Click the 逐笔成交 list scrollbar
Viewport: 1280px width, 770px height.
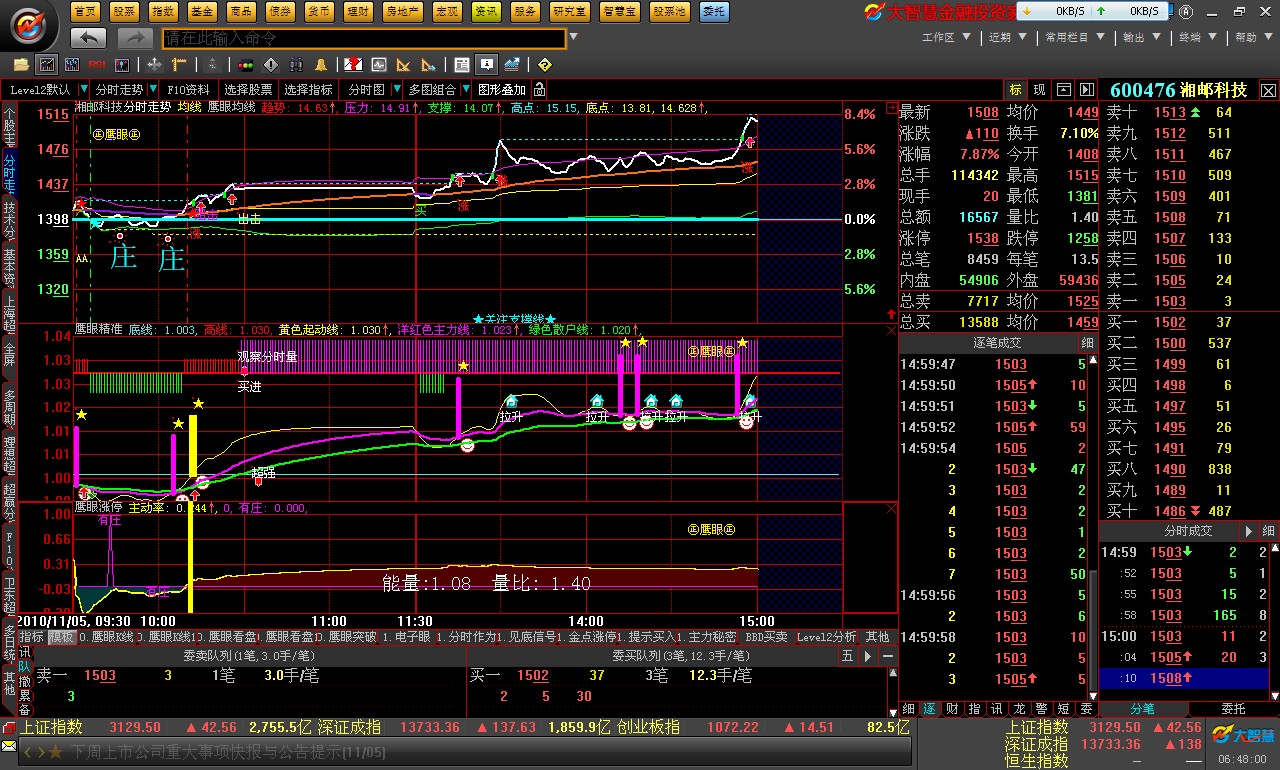(x=1092, y=530)
